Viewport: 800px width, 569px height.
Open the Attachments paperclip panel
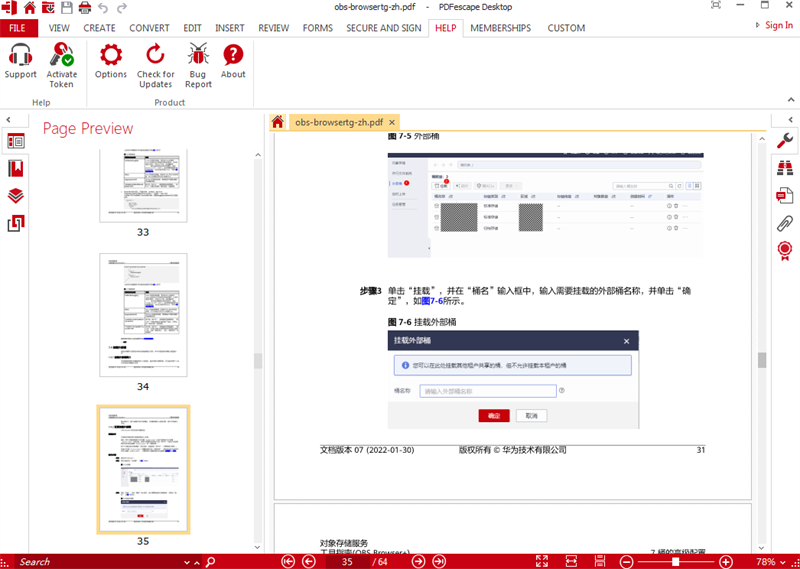point(785,224)
